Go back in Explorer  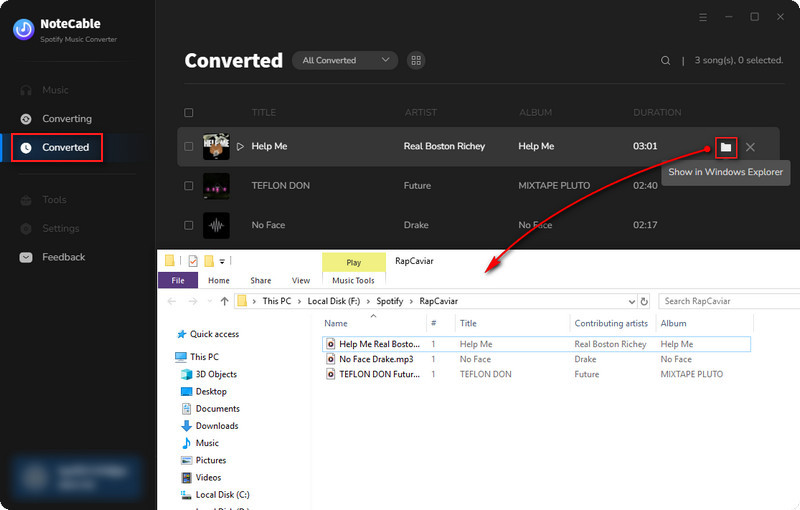pos(172,301)
